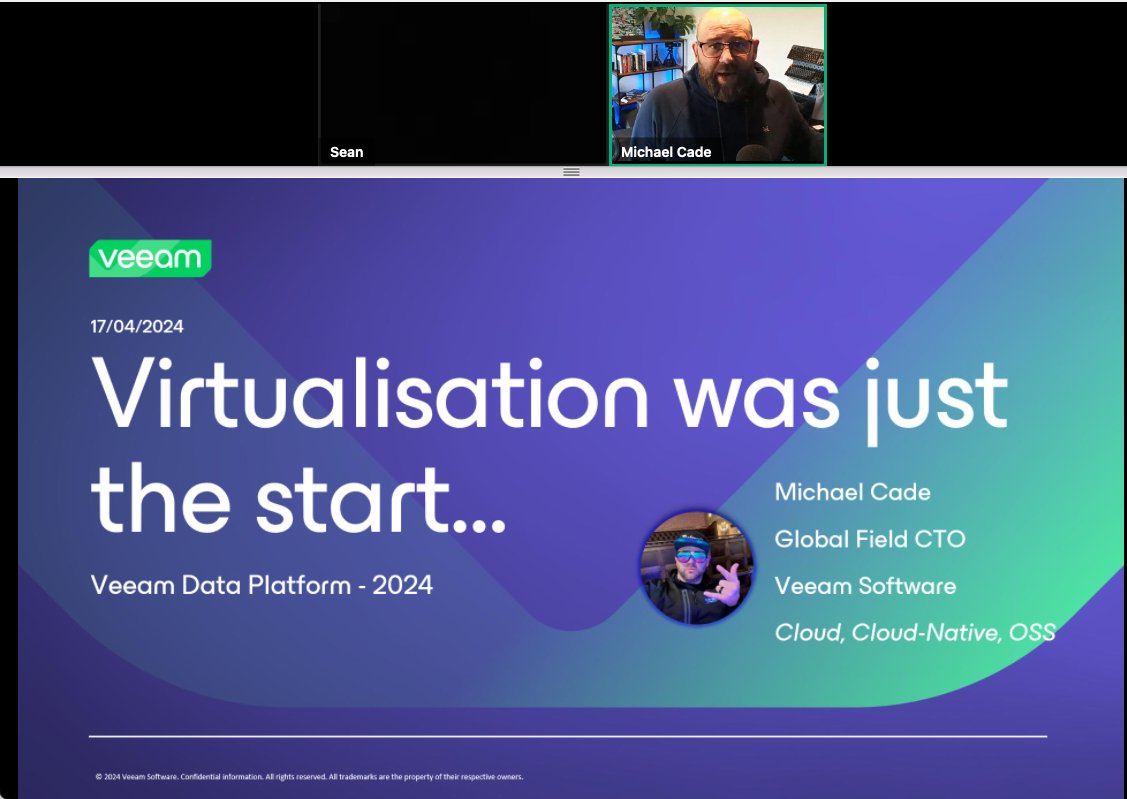
Task: Click the presenter's circular profile photo
Action: [x=696, y=568]
